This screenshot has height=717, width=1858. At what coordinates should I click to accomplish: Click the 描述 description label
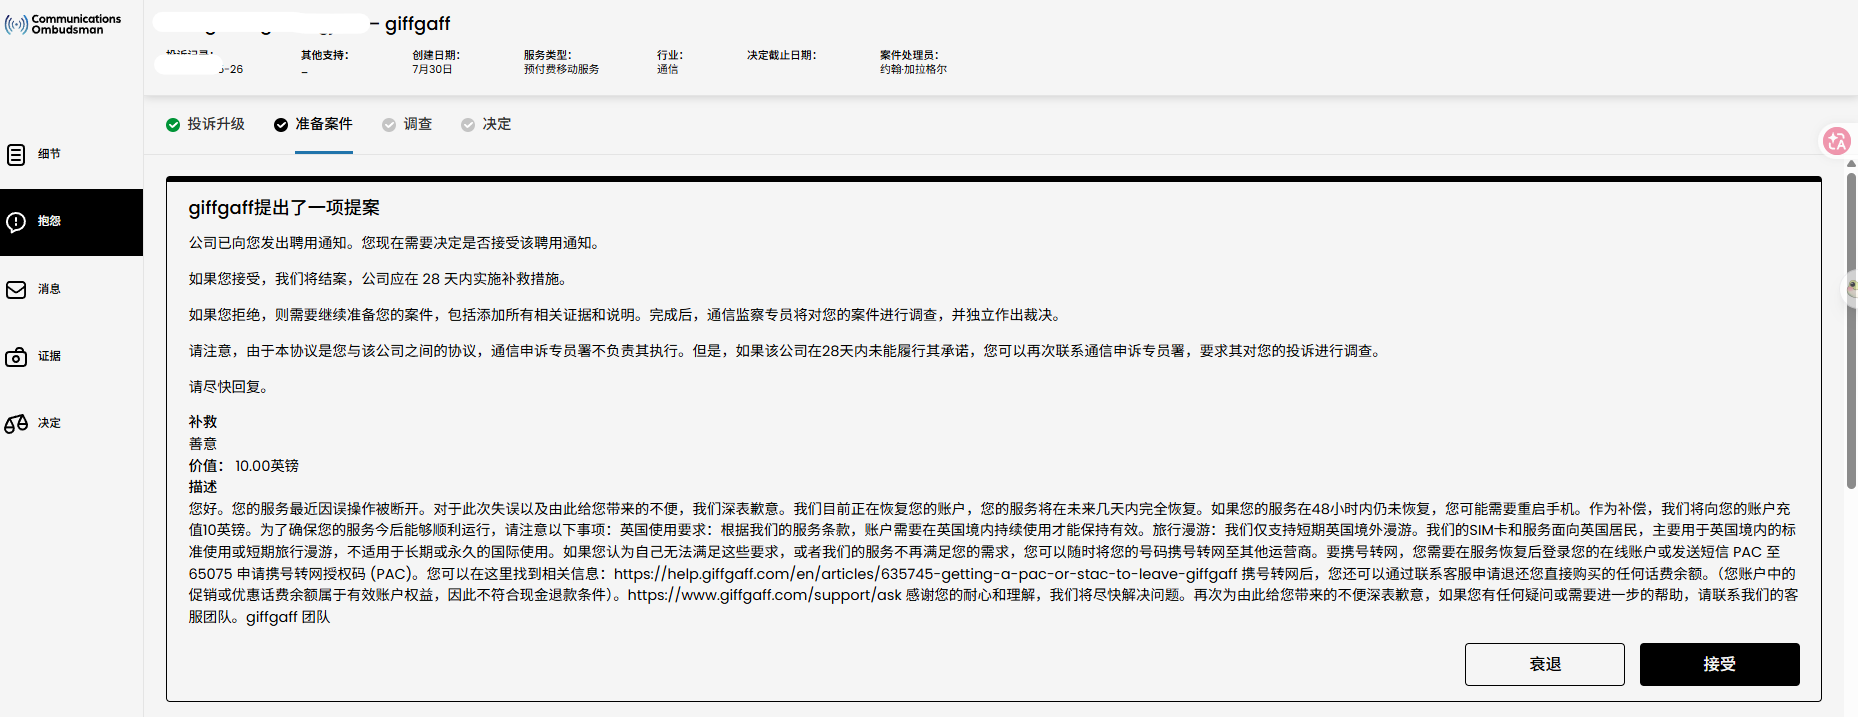coord(203,487)
